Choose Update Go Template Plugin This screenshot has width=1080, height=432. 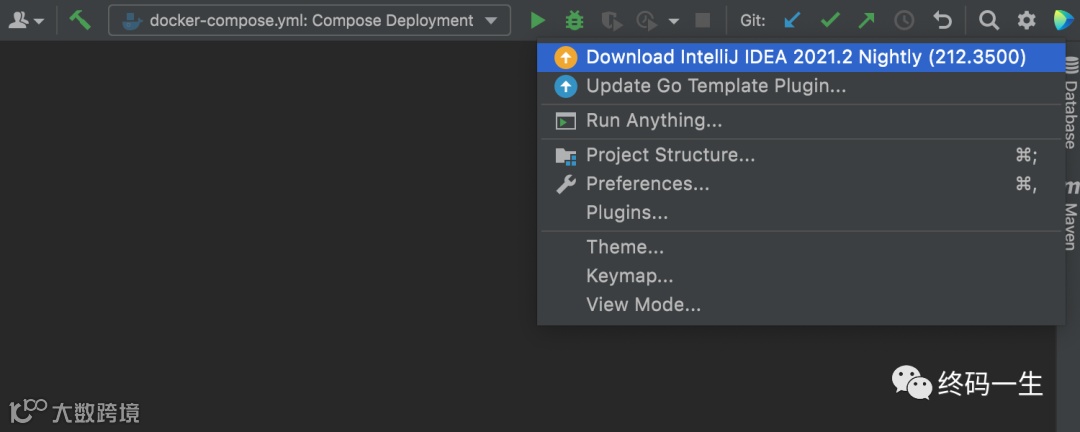[716, 86]
